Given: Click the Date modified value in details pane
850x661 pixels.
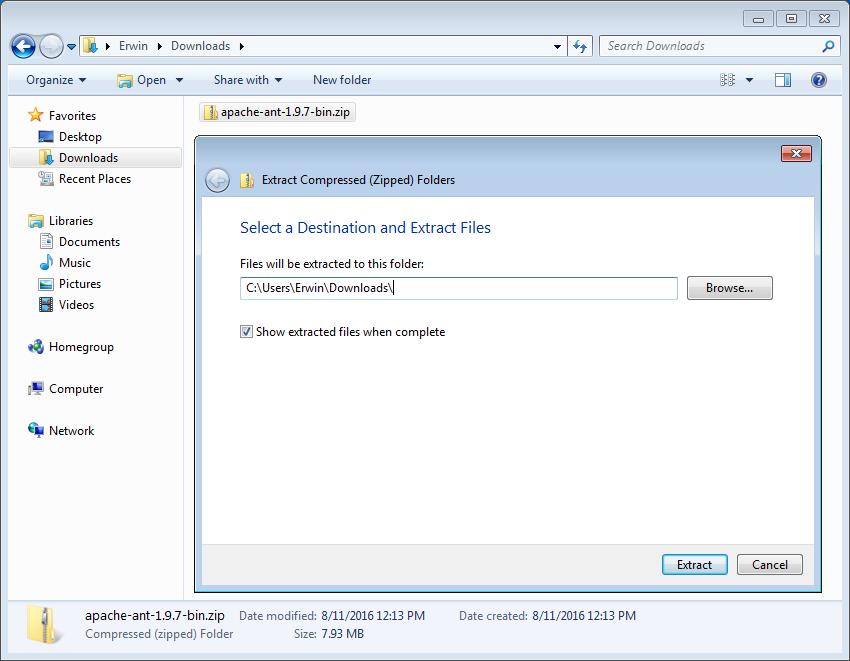Looking at the screenshot, I should click(373, 616).
